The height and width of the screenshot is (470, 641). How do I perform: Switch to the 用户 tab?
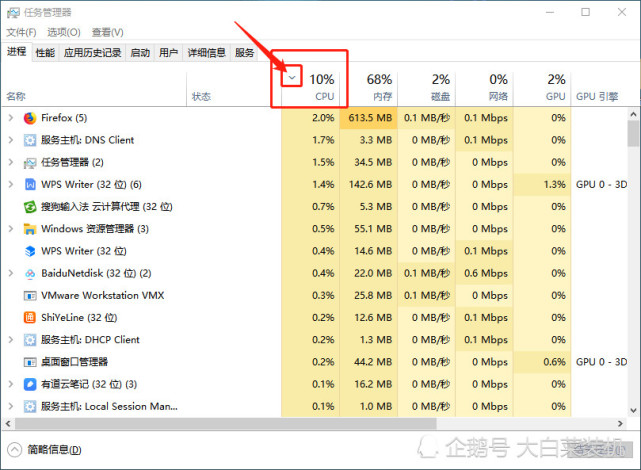pyautogui.click(x=168, y=53)
